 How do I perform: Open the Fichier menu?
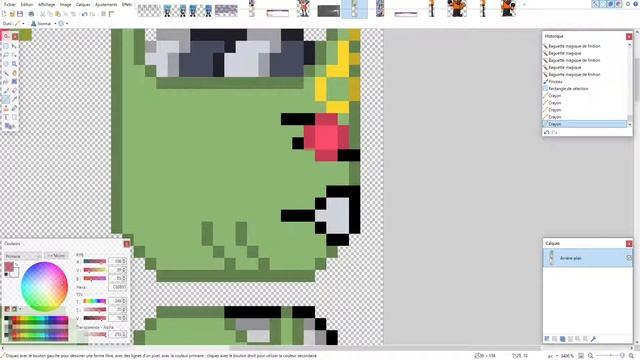10,4
